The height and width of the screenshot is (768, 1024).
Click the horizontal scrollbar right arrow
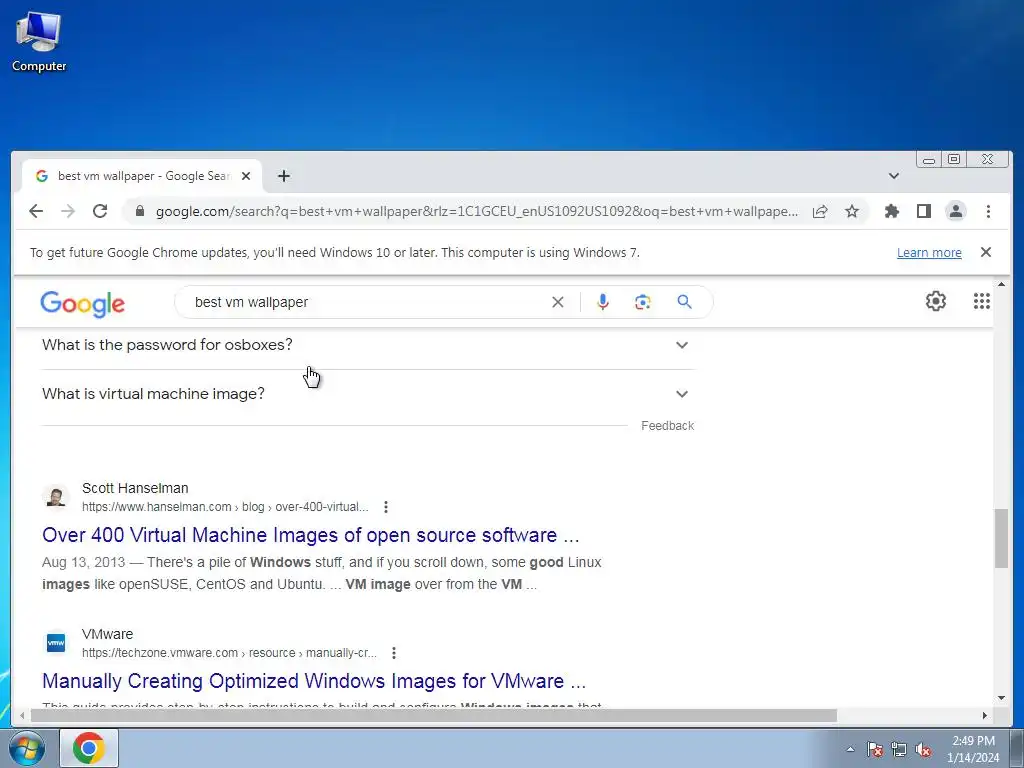pyautogui.click(x=985, y=716)
